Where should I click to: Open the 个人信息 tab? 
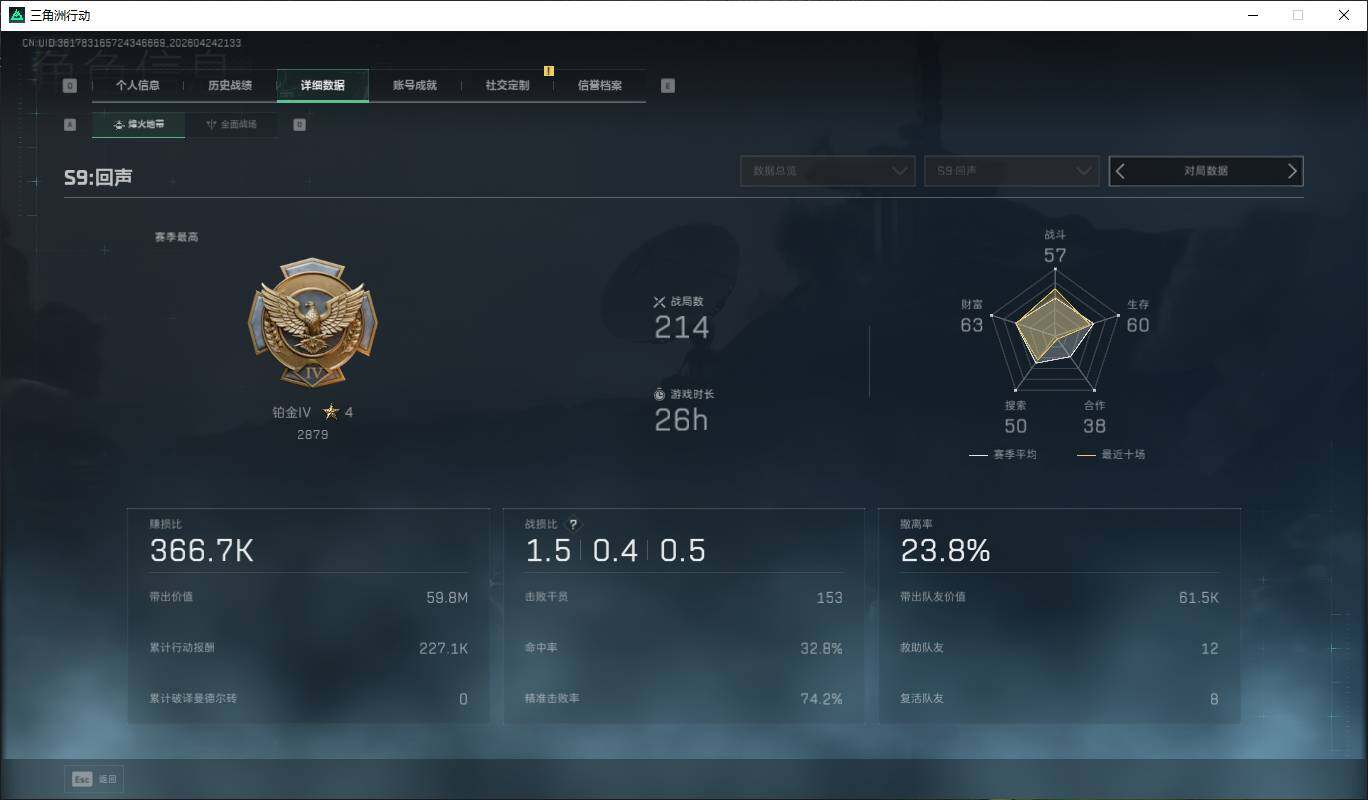pos(137,85)
